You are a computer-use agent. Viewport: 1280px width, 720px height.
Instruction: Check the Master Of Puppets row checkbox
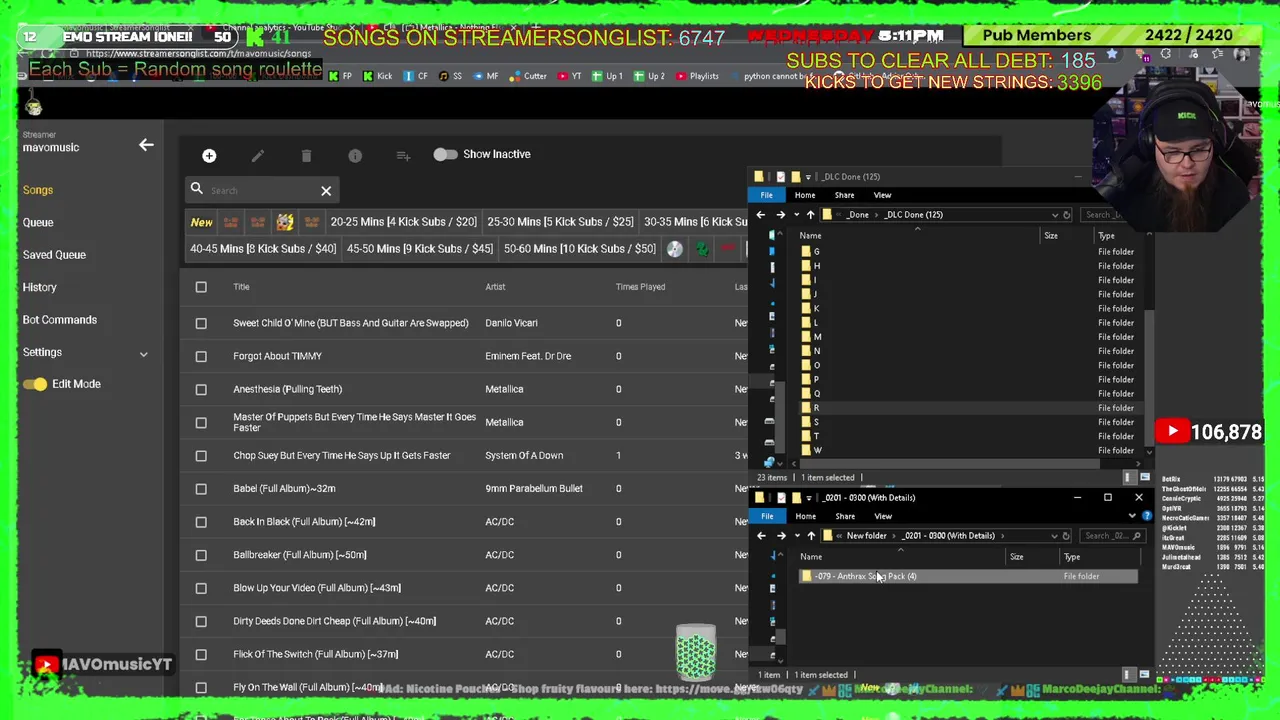pos(201,422)
